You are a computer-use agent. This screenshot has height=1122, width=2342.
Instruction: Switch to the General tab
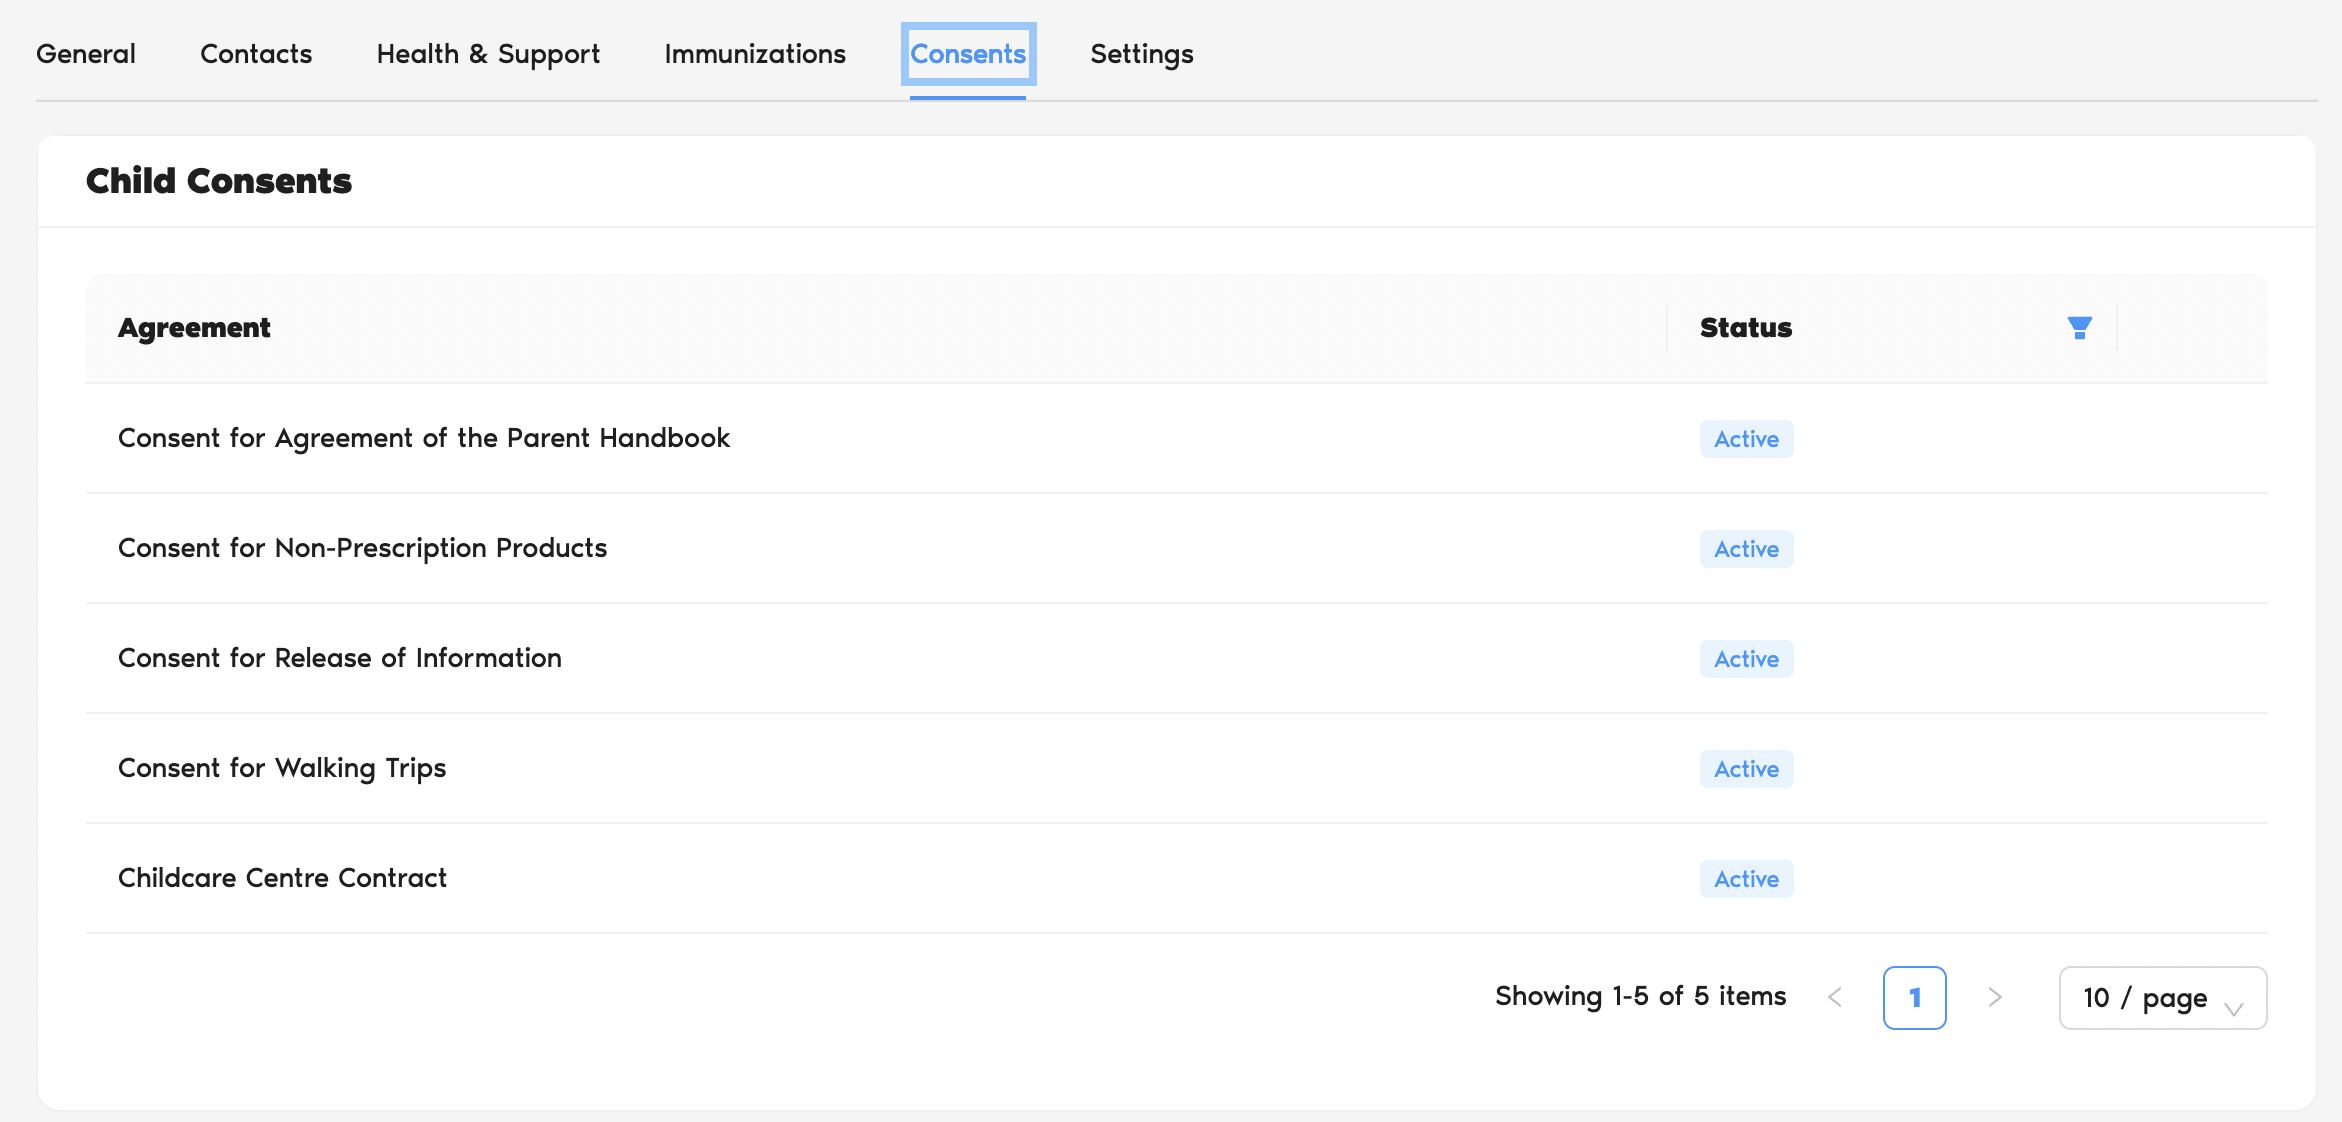[86, 54]
